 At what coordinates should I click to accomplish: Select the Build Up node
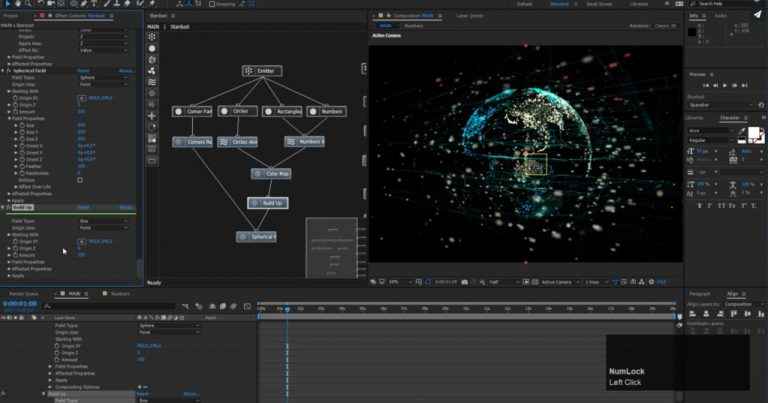268,203
